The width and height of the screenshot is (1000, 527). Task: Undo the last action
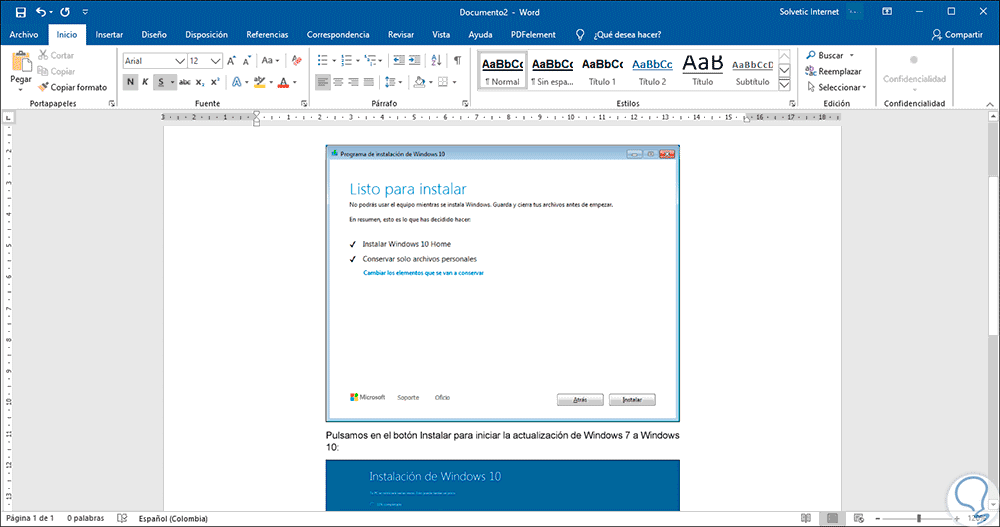tap(41, 12)
